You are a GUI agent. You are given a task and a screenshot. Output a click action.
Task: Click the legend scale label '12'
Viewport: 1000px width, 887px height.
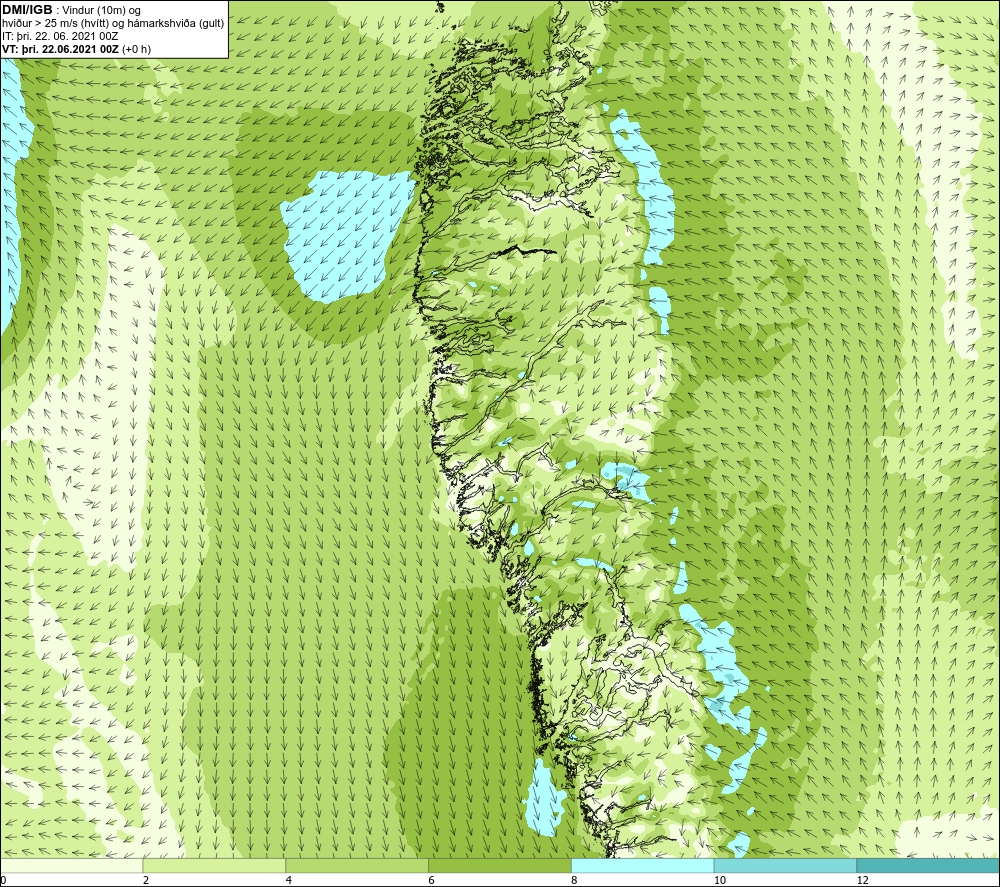[863, 881]
